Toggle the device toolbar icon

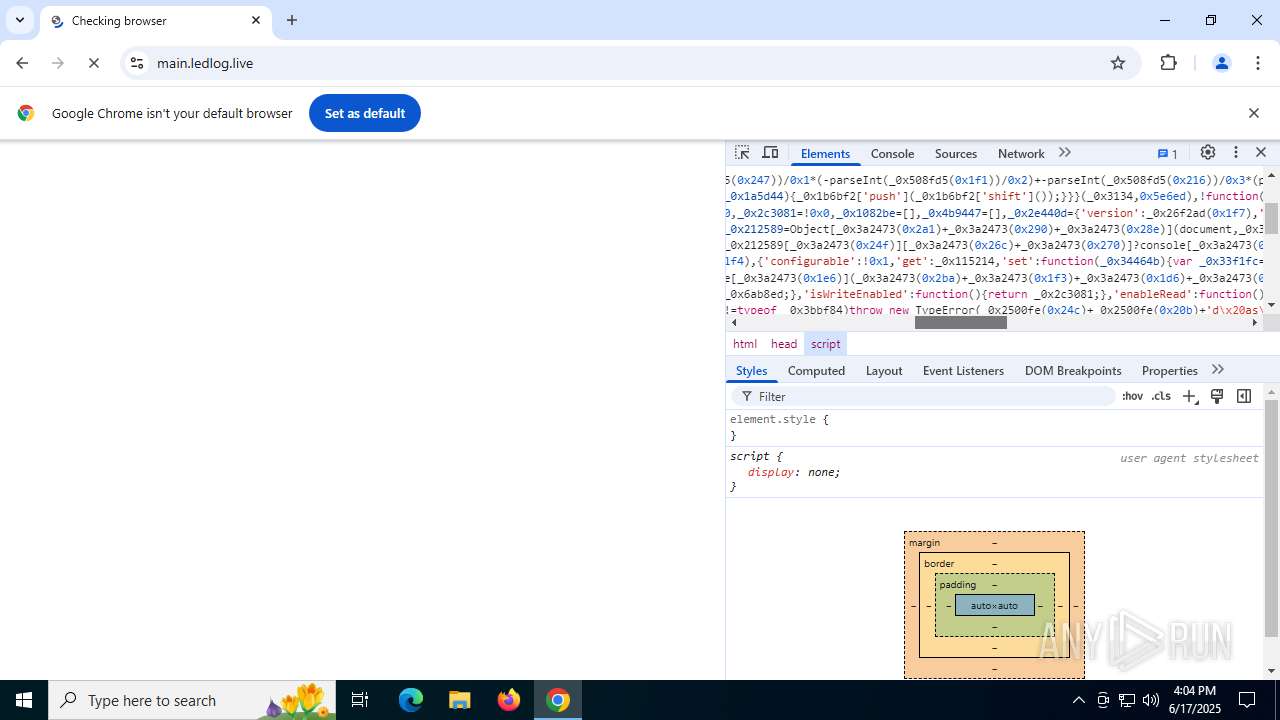pyautogui.click(x=770, y=153)
